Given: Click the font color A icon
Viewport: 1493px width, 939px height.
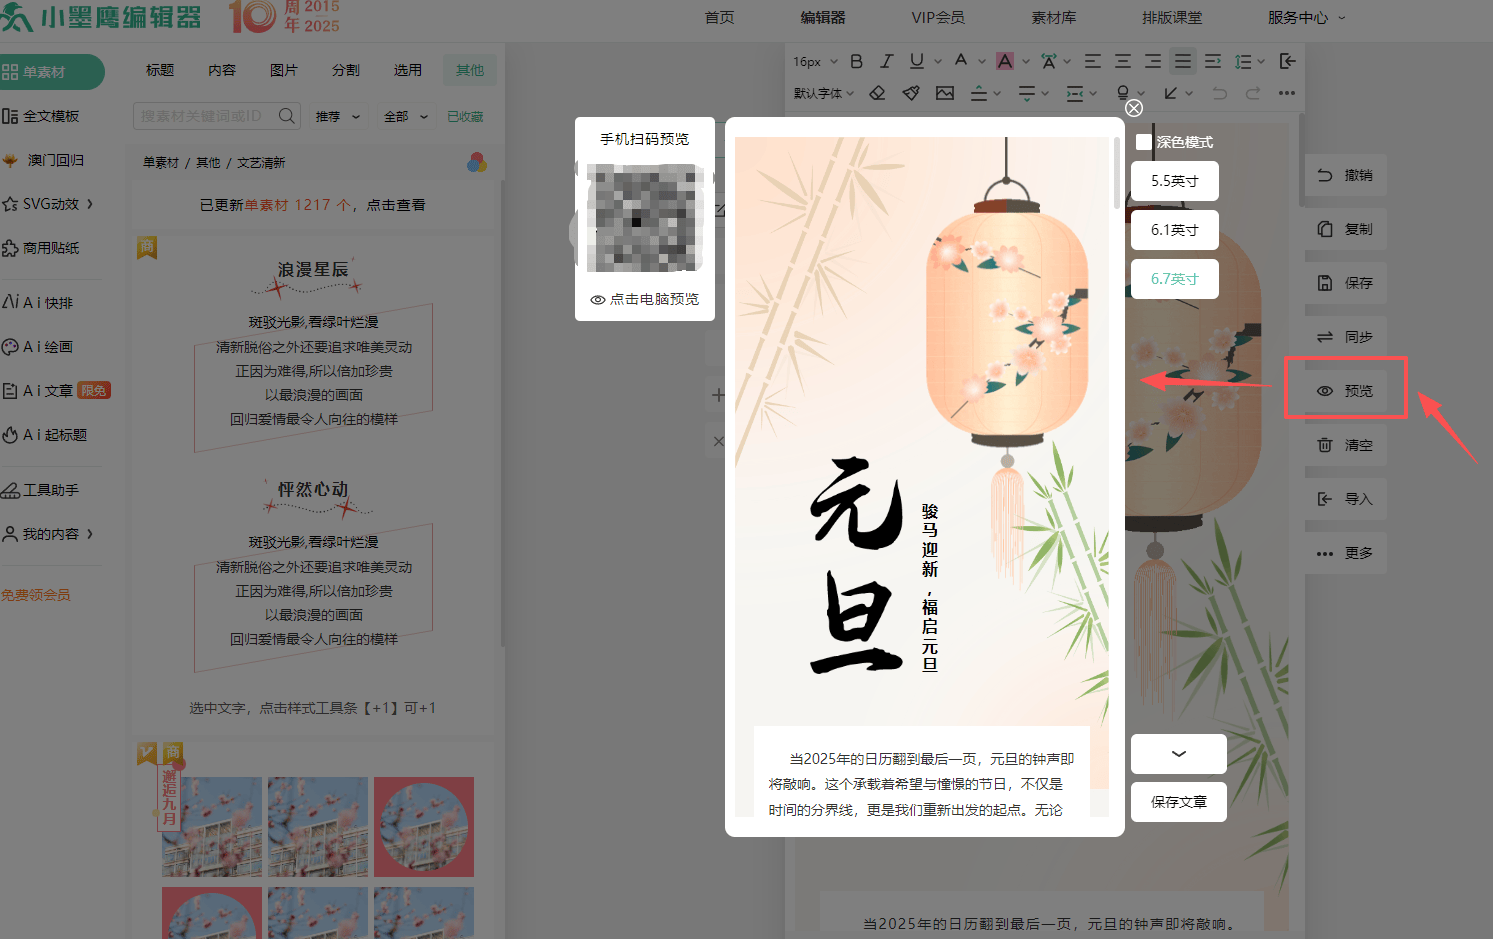Looking at the screenshot, I should (961, 61).
